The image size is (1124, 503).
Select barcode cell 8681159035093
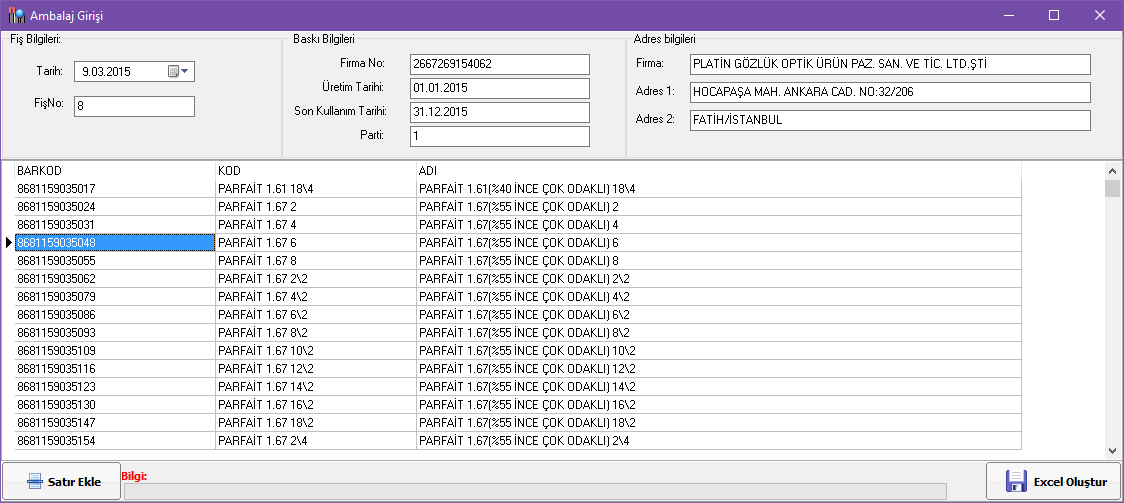(115, 332)
